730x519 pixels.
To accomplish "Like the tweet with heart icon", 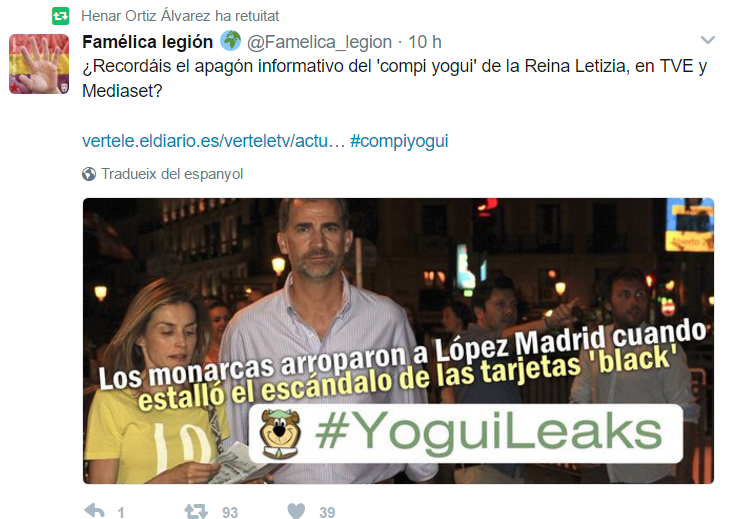I will click(296, 511).
